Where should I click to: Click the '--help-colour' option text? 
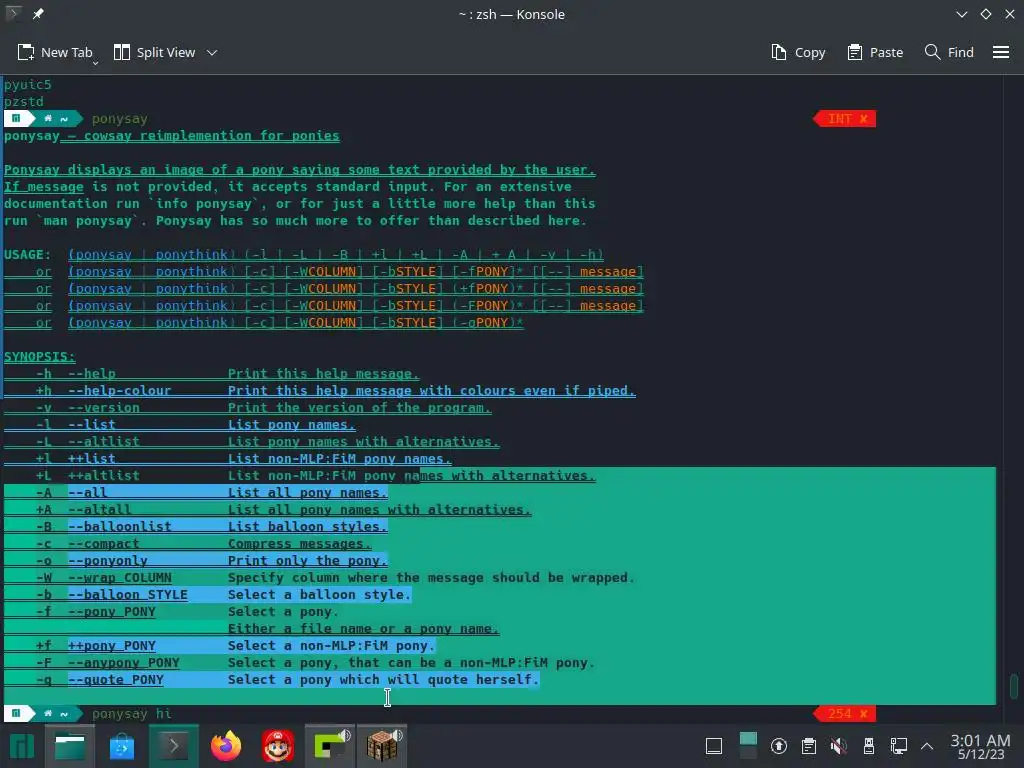120,391
